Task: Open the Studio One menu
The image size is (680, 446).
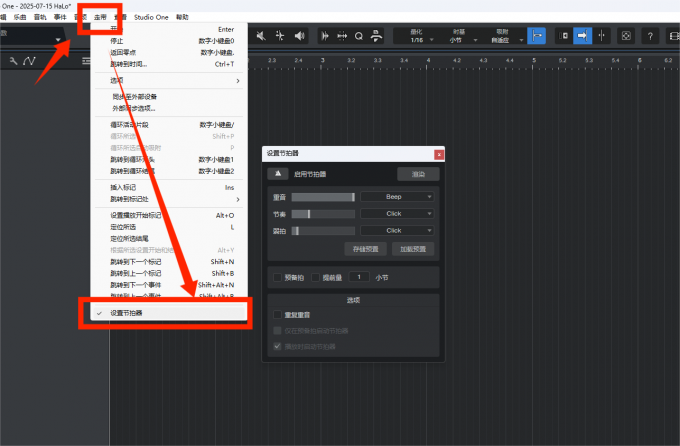Action: coord(151,17)
